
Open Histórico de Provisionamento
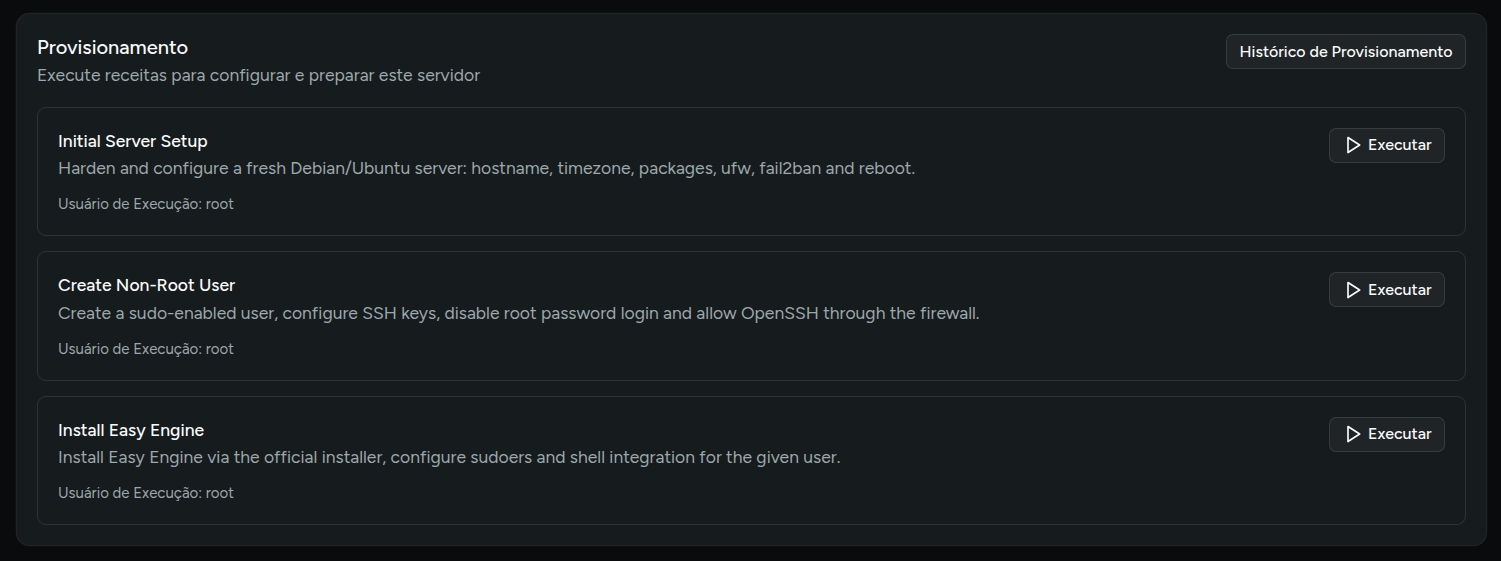(1345, 52)
